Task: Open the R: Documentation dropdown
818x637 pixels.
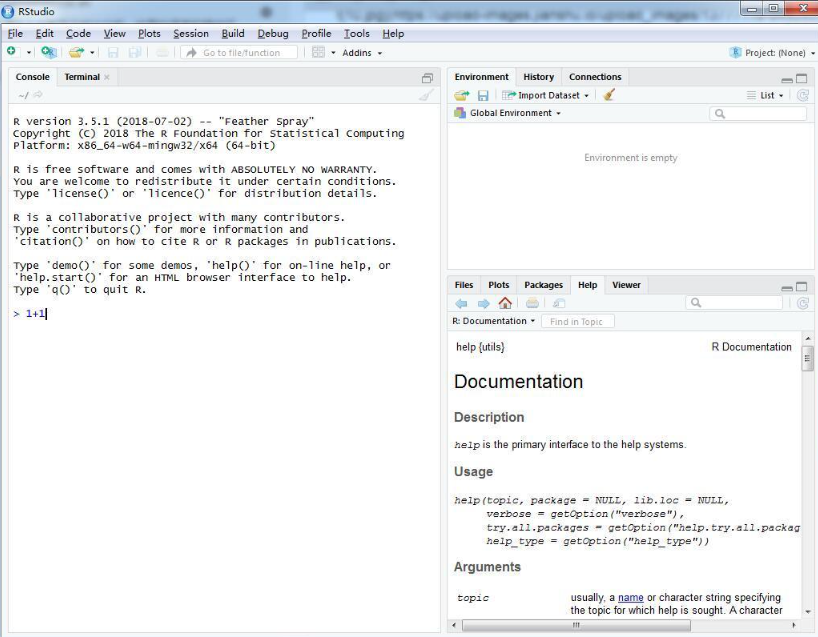Action: (494, 321)
